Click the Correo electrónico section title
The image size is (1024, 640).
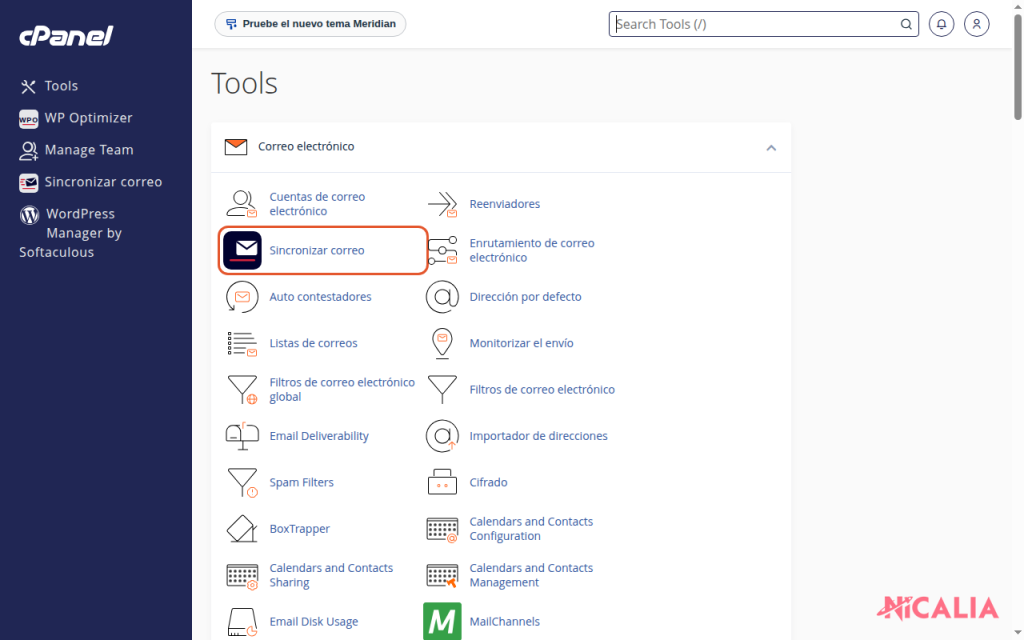point(306,146)
